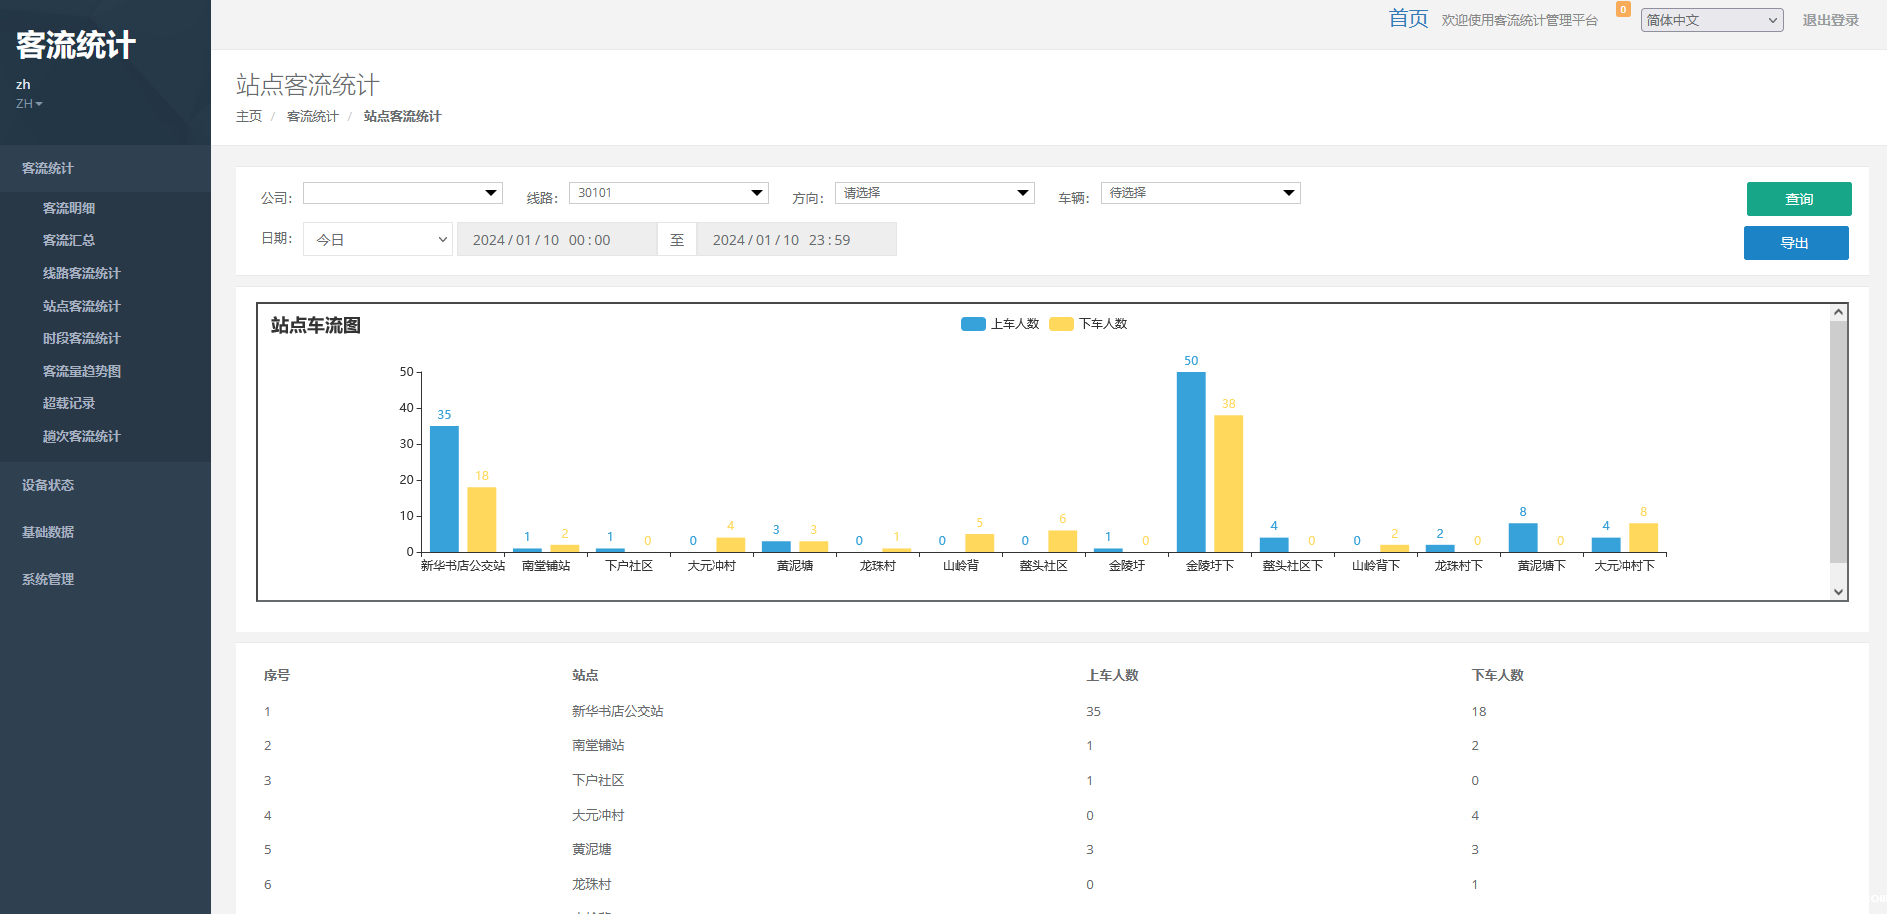Viewport: 1887px width, 914px height.
Task: Click the chart scrollbar down arrow
Action: pyautogui.click(x=1838, y=591)
